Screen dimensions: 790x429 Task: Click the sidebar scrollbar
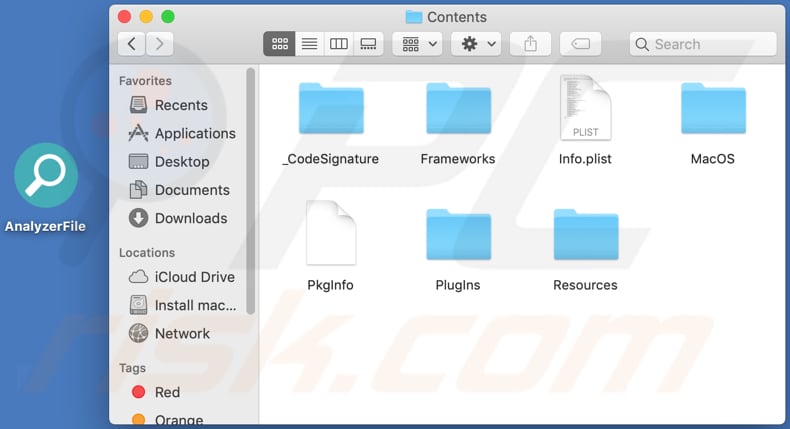[x=250, y=192]
